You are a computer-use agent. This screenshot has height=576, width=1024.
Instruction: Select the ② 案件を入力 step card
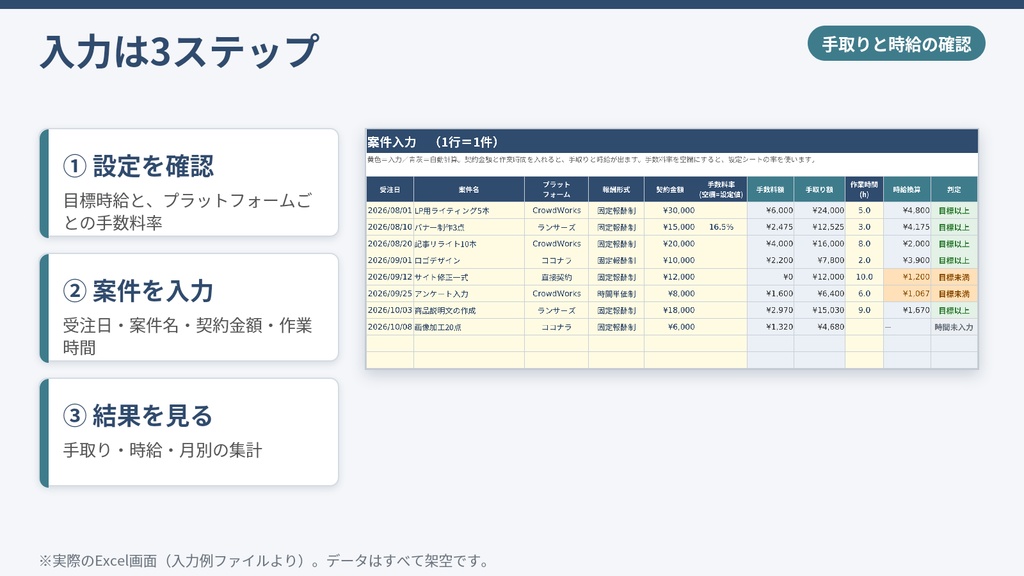(x=189, y=308)
